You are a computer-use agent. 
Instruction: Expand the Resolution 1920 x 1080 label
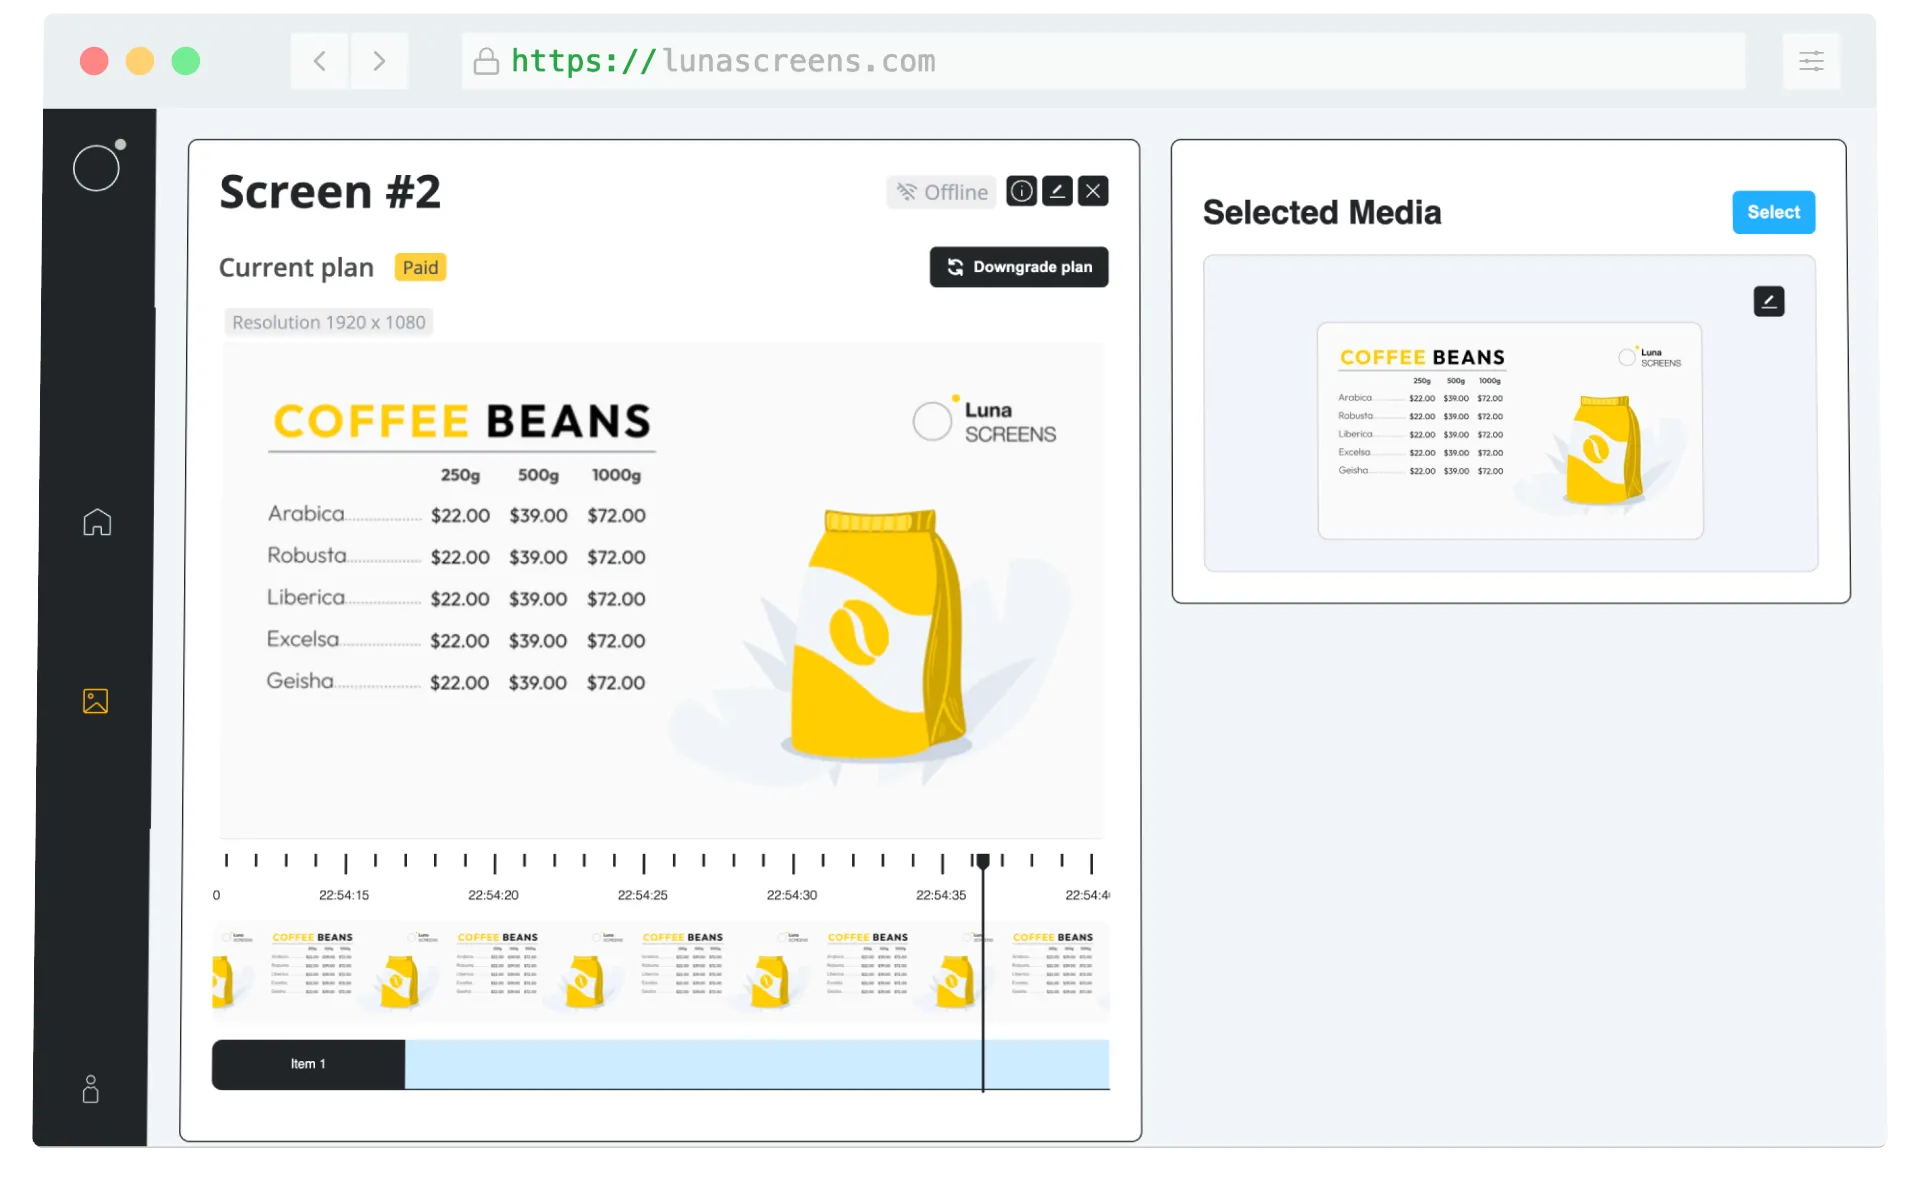point(328,322)
